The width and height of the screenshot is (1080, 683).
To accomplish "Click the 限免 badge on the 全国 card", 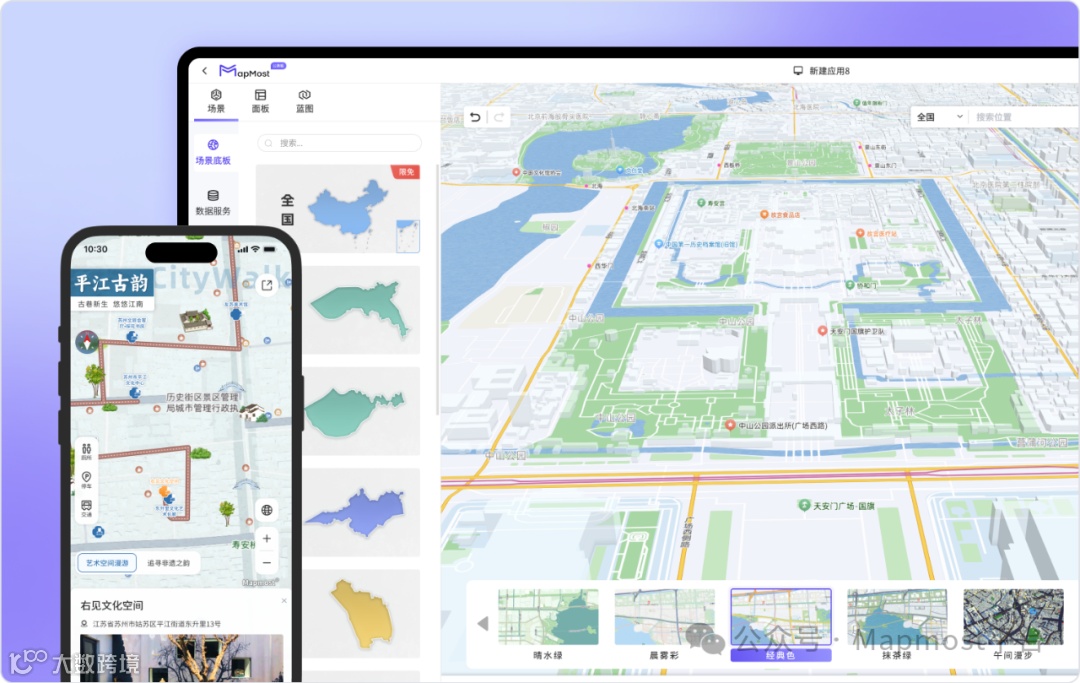I will [406, 172].
